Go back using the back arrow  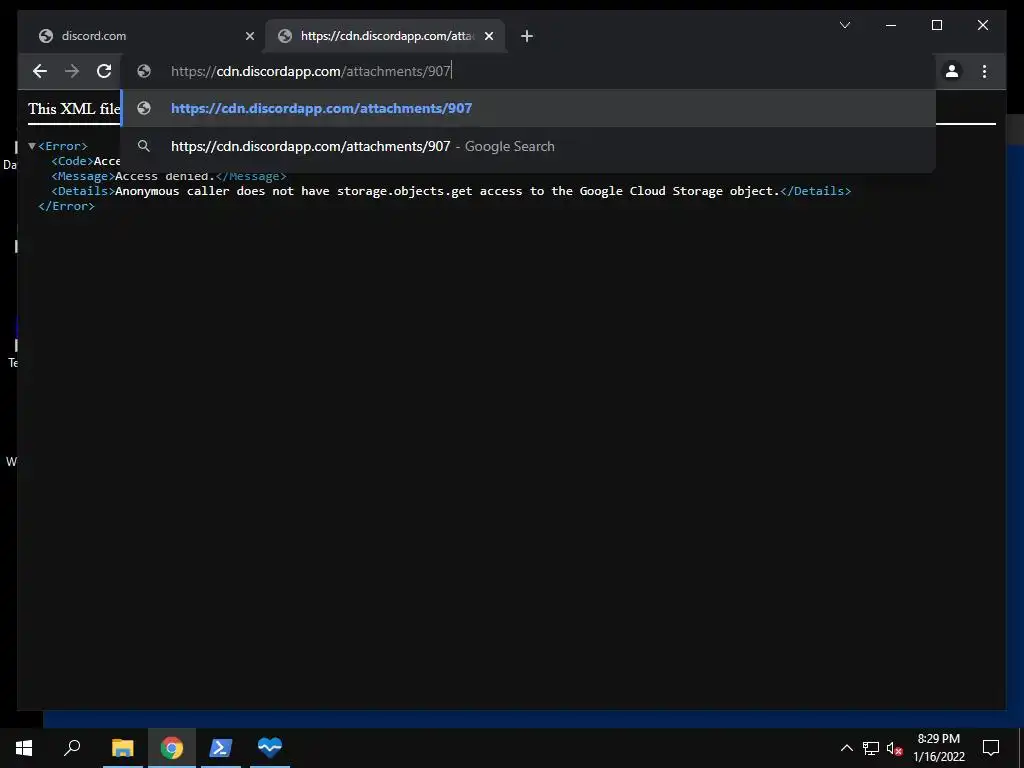(40, 71)
